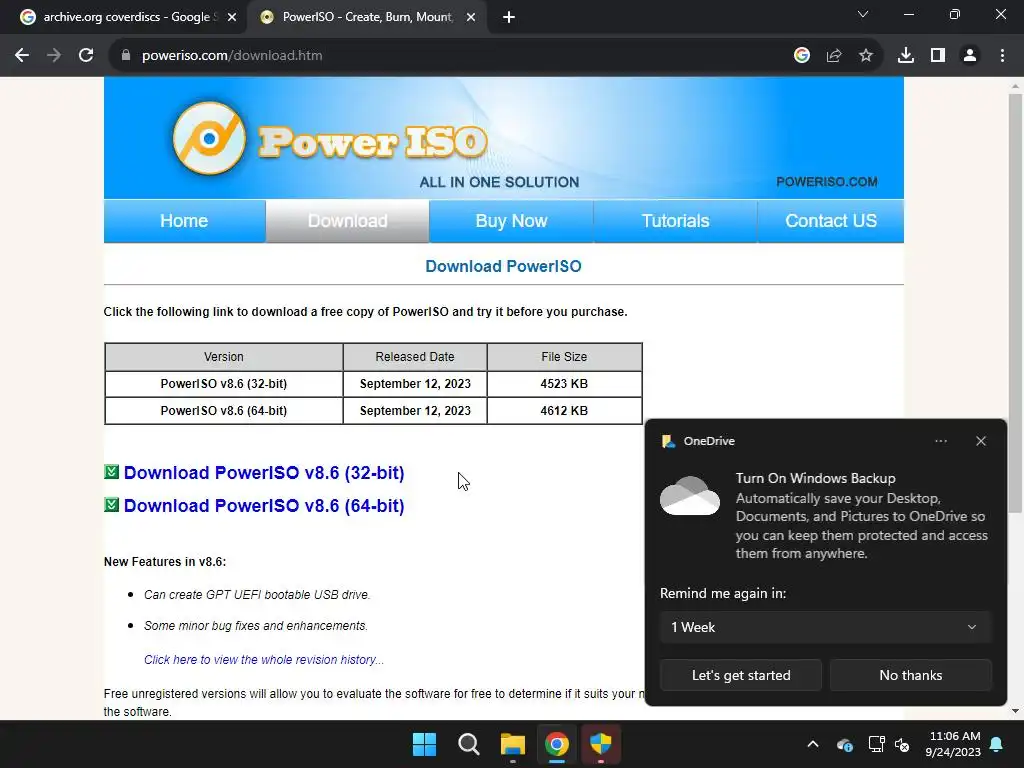Open Contact US navigation item

click(831, 221)
